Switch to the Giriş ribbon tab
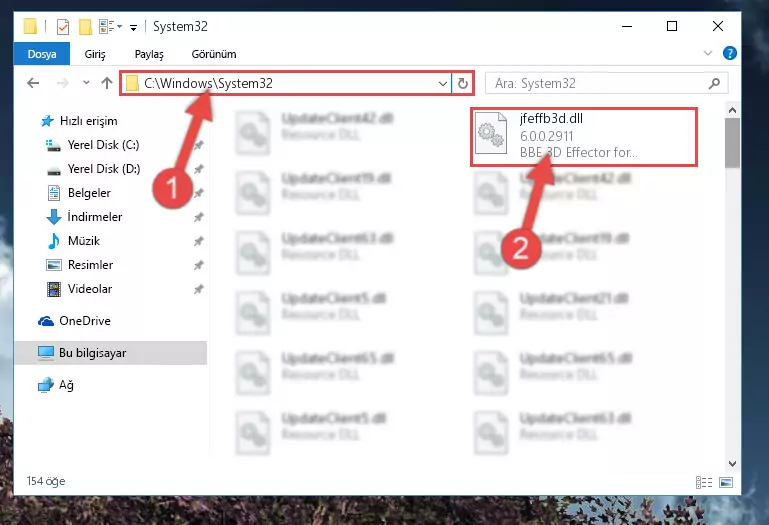Viewport: 769px width, 525px height. pos(95,54)
